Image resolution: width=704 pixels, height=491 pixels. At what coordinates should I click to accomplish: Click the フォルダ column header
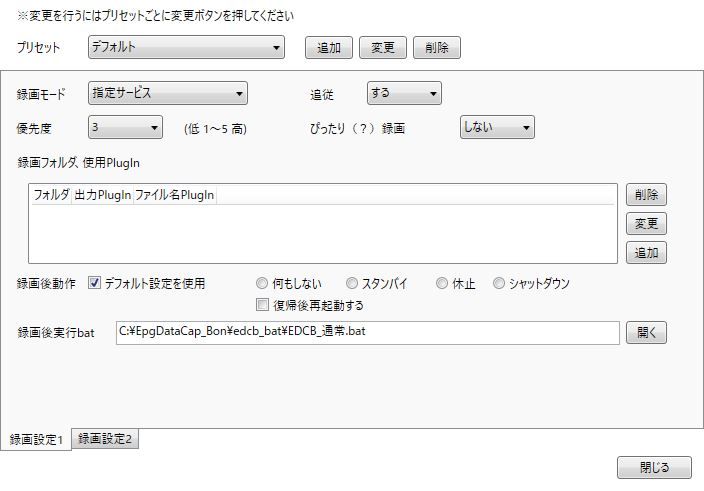pos(51,195)
